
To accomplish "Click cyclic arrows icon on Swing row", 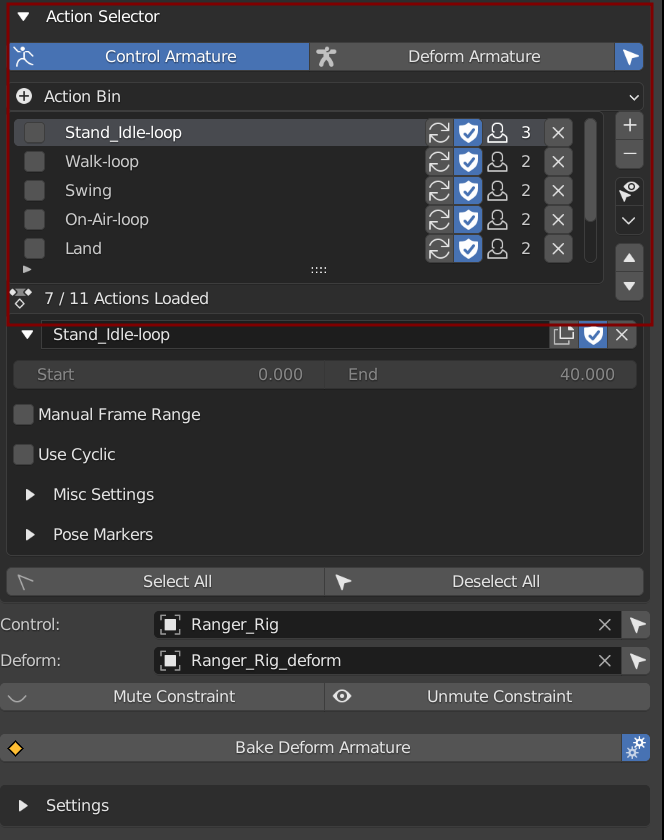I will (x=439, y=190).
